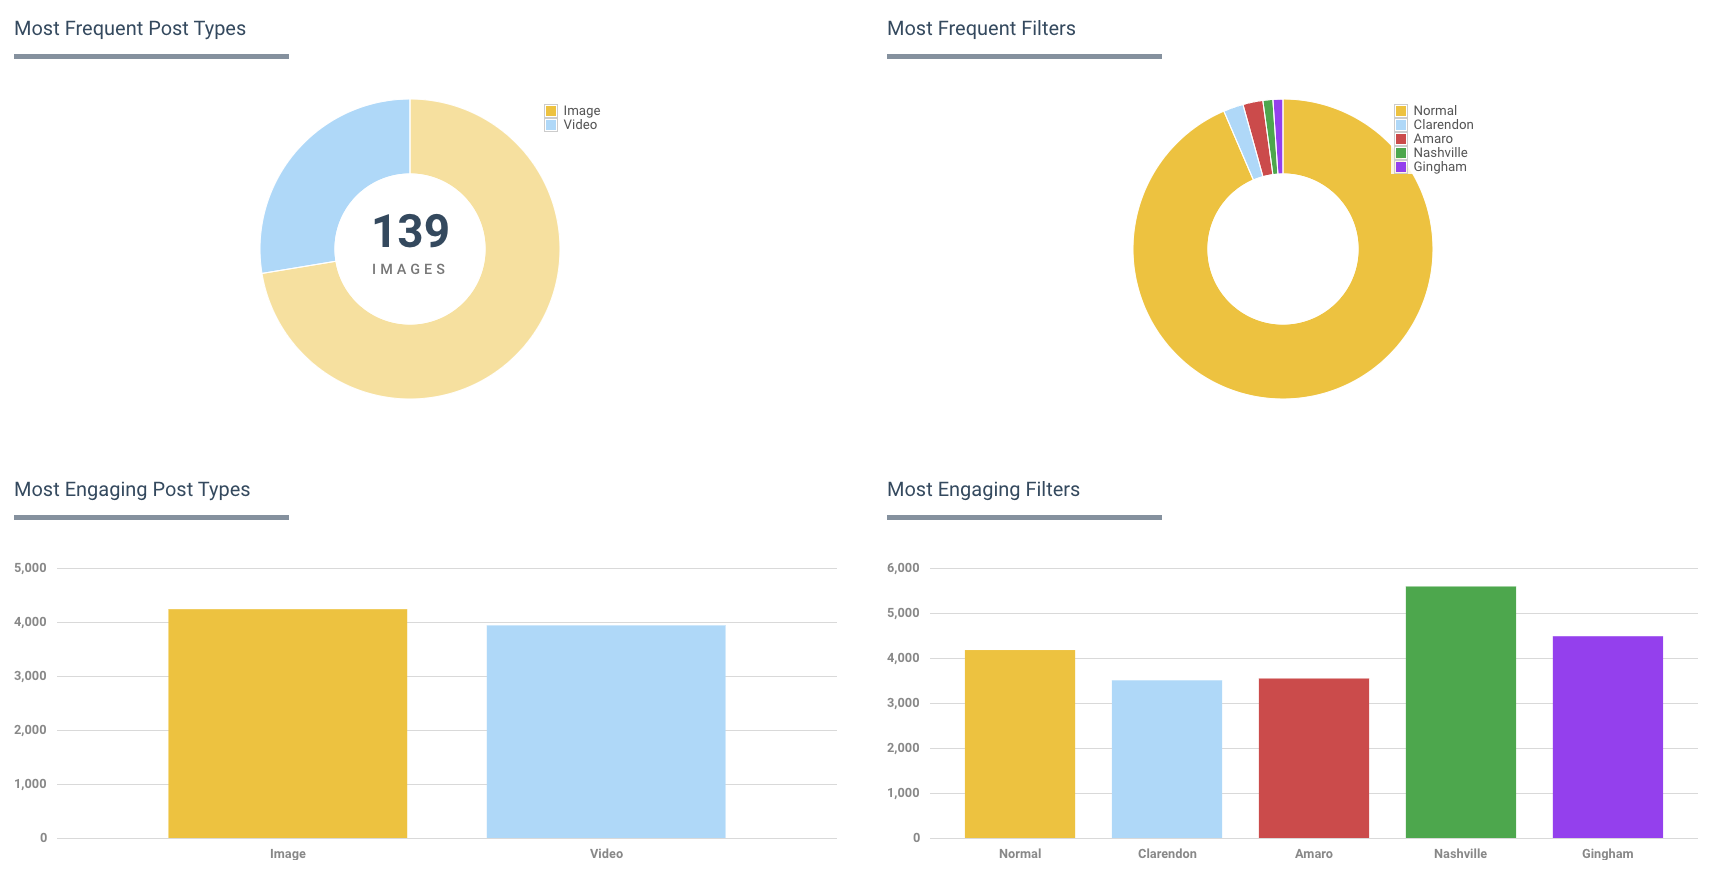Click the Gingham legend swatch

click(x=1401, y=167)
